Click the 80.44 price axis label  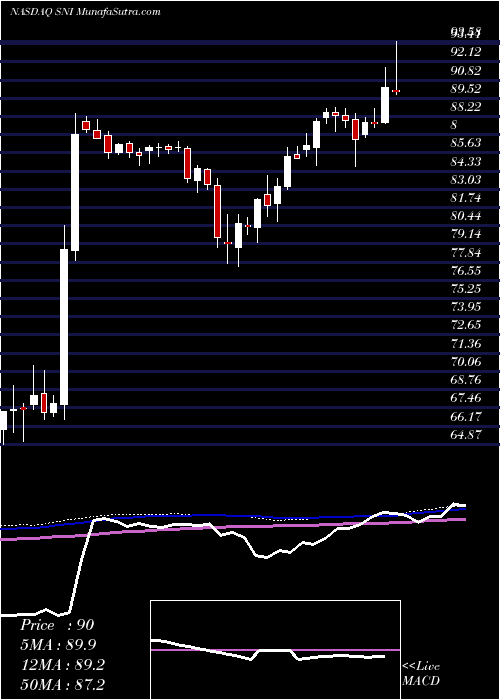[466, 216]
